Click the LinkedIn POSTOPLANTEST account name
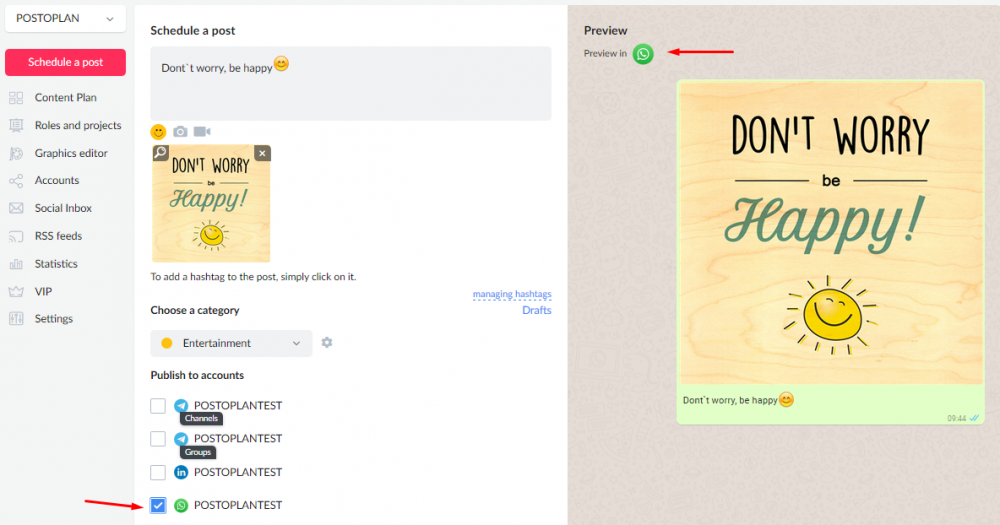Screen dimensions: 1000x525 [x=238, y=472]
